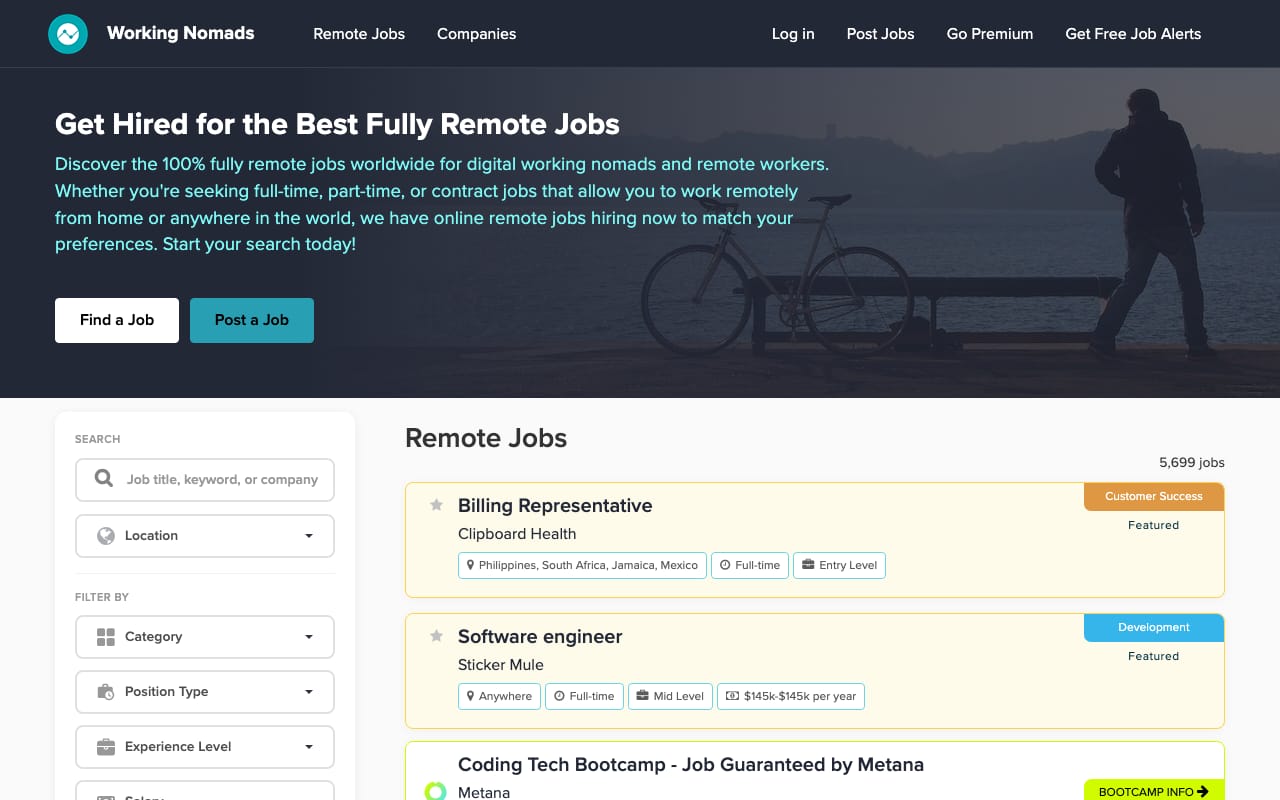
Task: Click the Experience Level briefcase icon
Action: pos(105,747)
